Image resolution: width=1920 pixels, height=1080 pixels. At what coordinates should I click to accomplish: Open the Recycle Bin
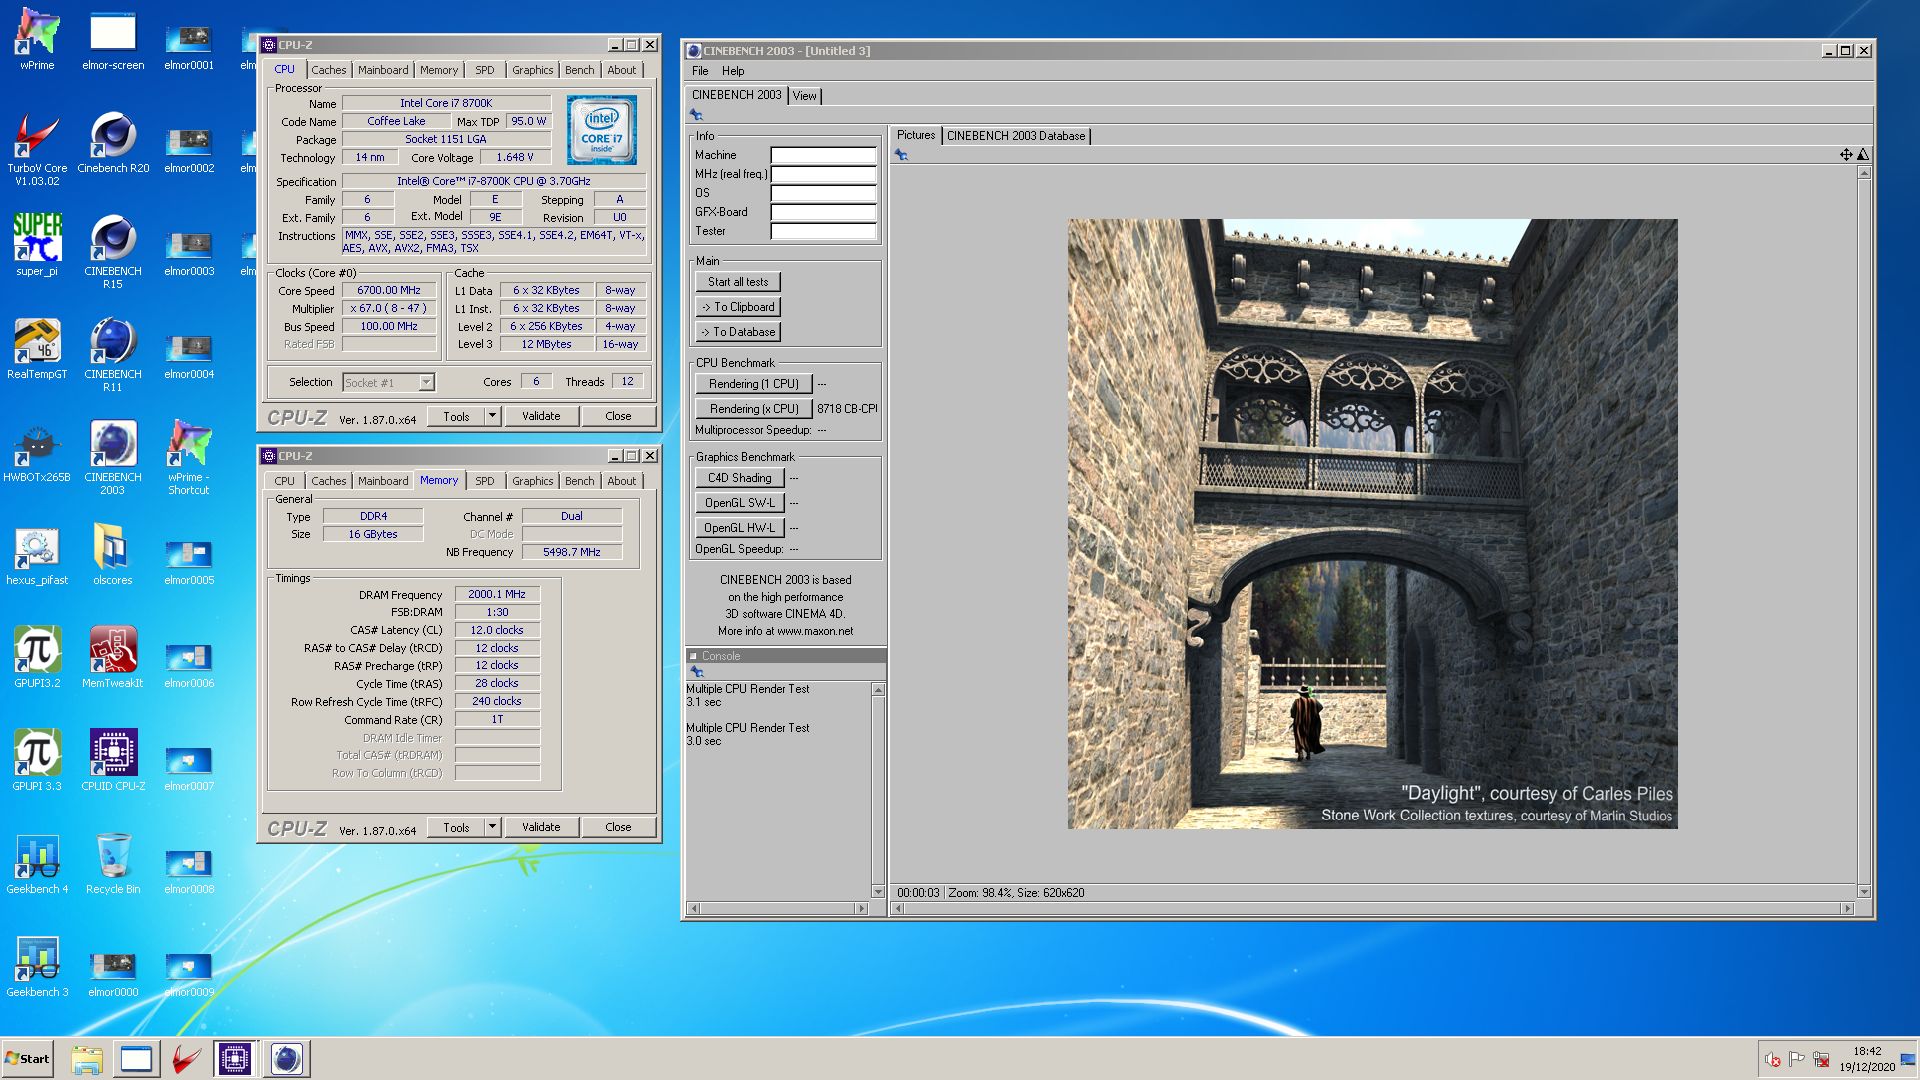[x=113, y=864]
